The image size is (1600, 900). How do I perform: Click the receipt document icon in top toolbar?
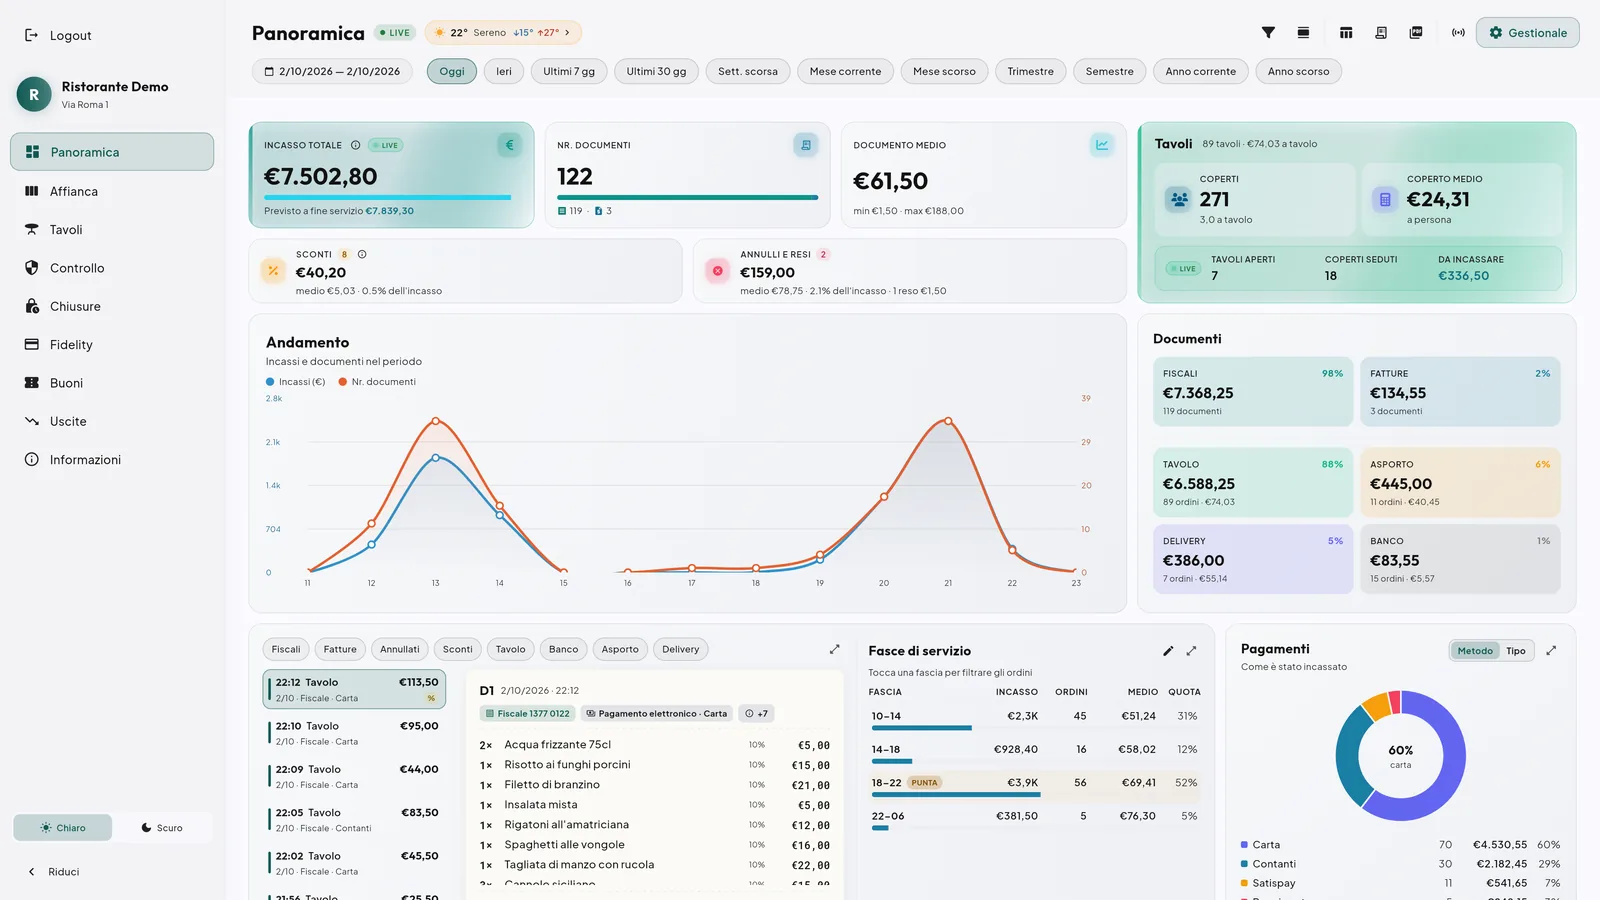pyautogui.click(x=1381, y=33)
